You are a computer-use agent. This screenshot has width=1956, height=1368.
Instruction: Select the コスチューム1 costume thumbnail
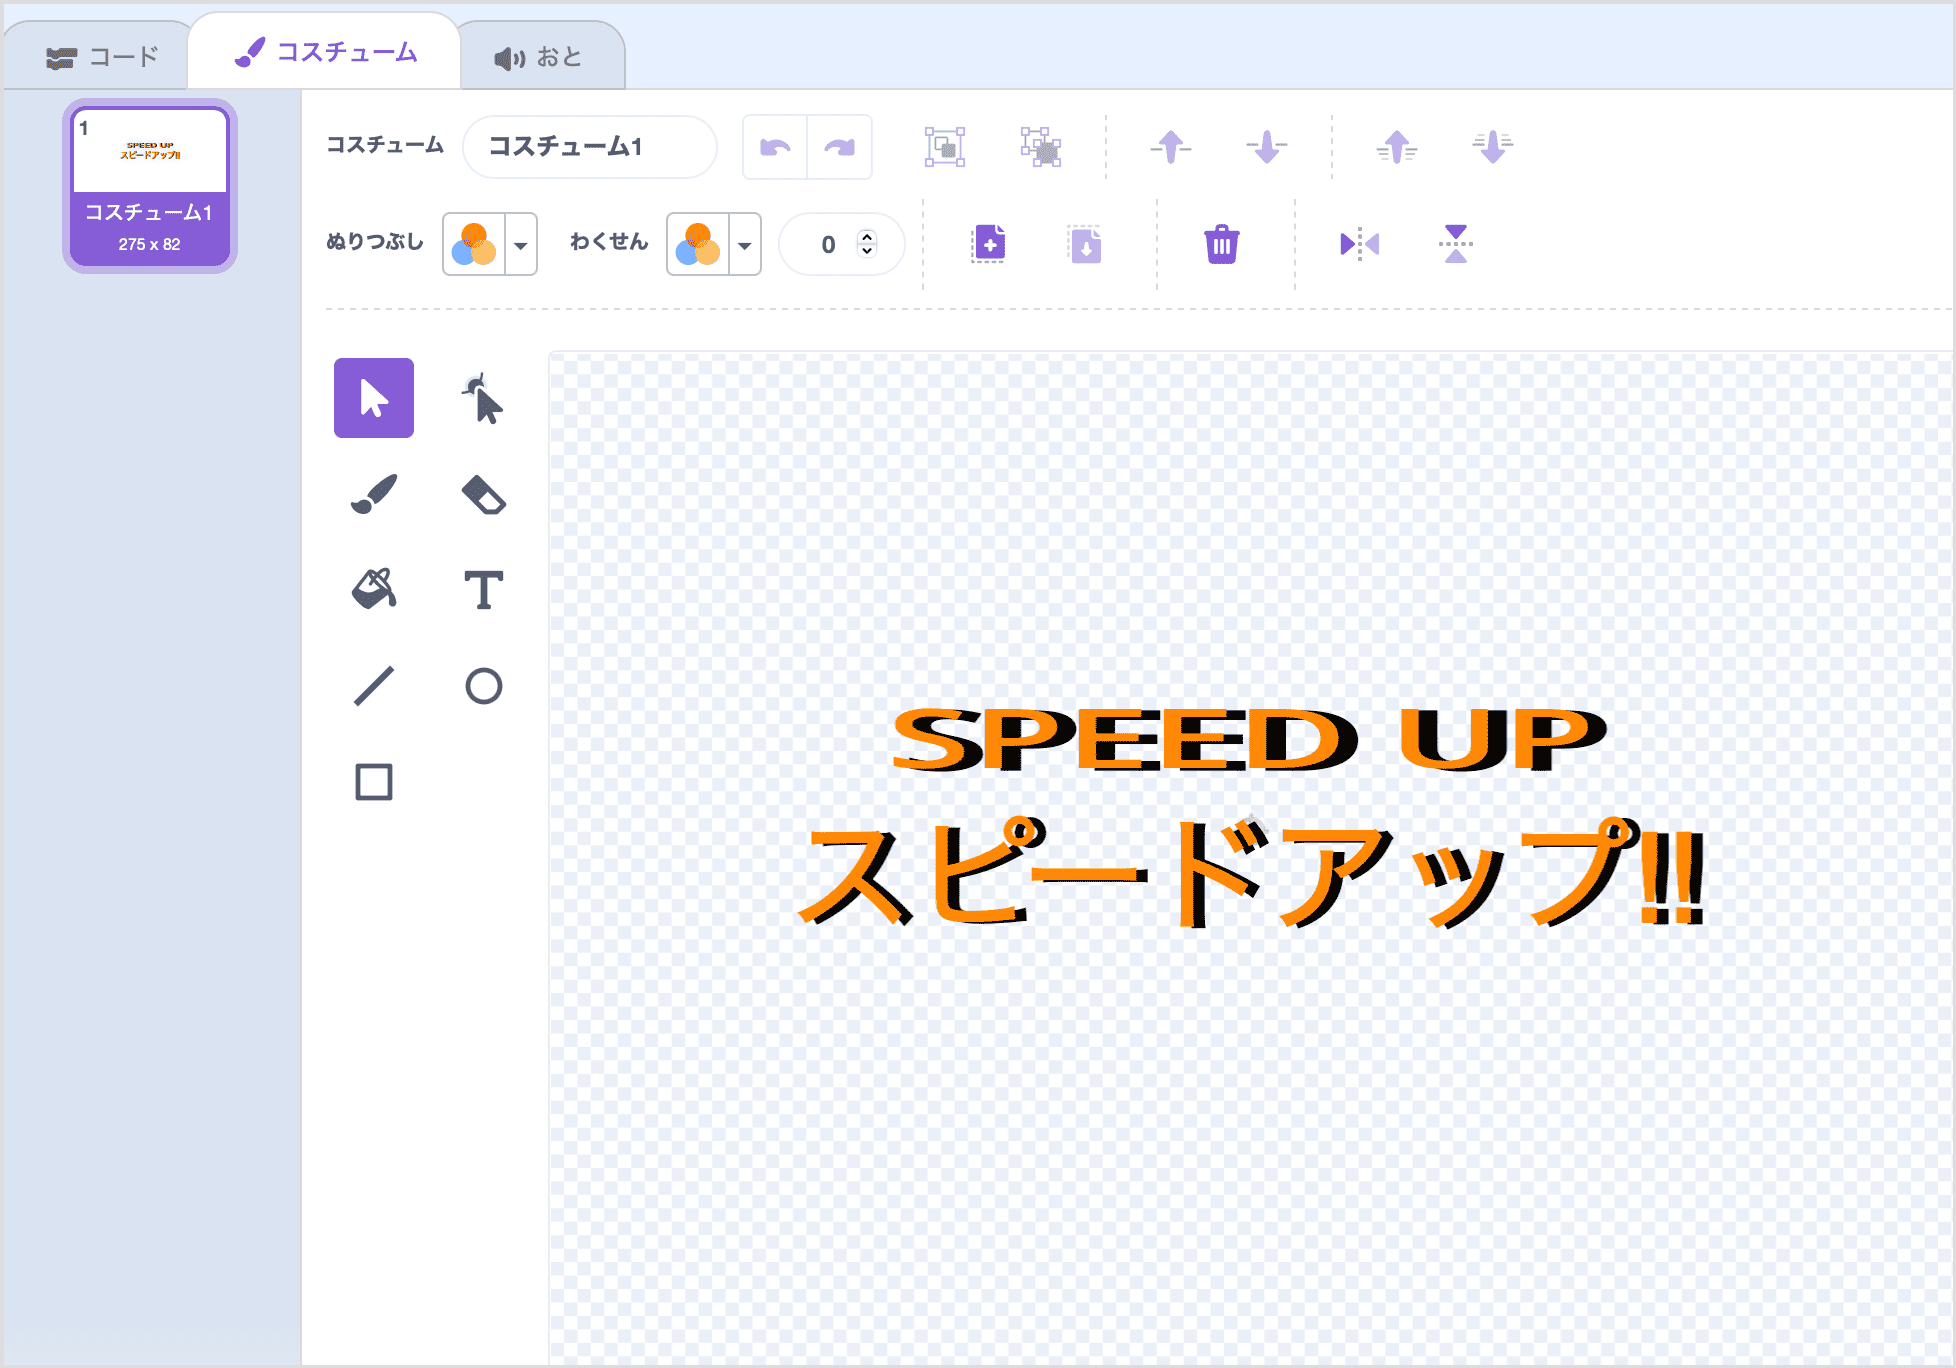tap(150, 186)
